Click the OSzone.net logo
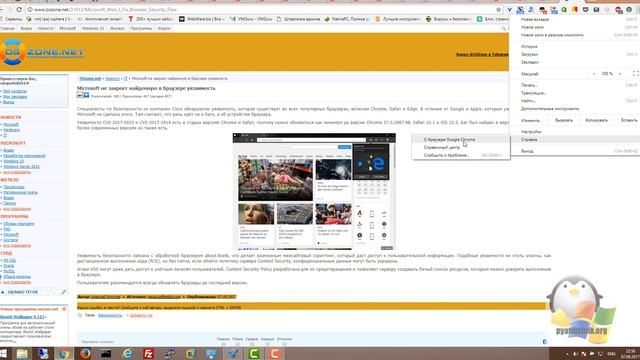 click(42, 52)
